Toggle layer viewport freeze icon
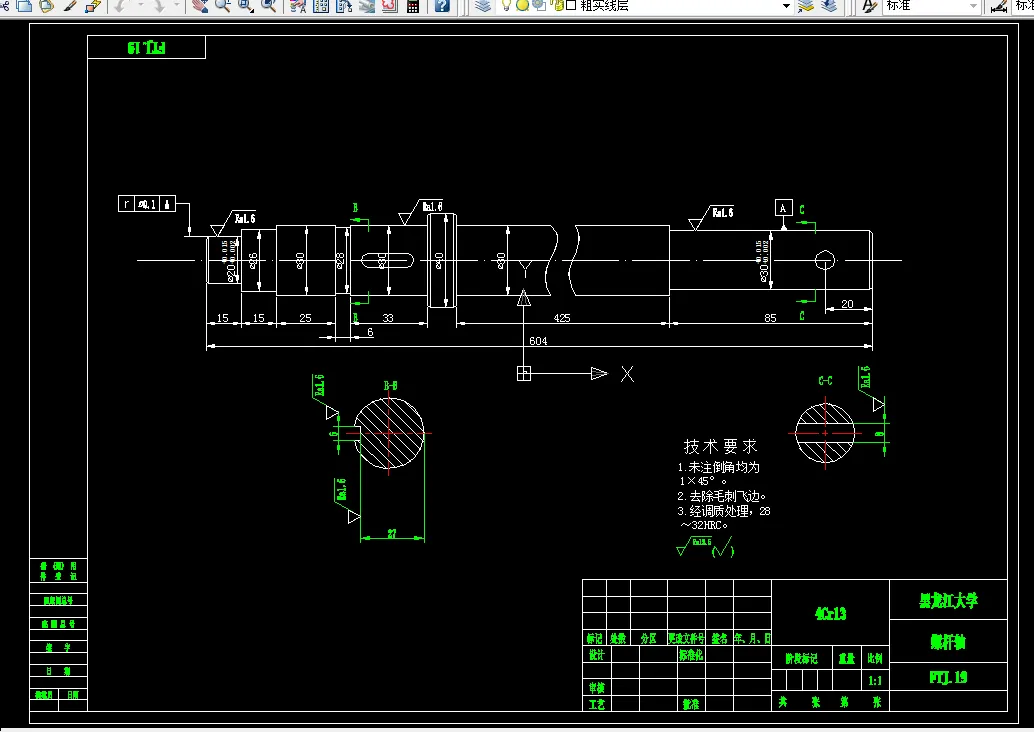 click(x=539, y=5)
